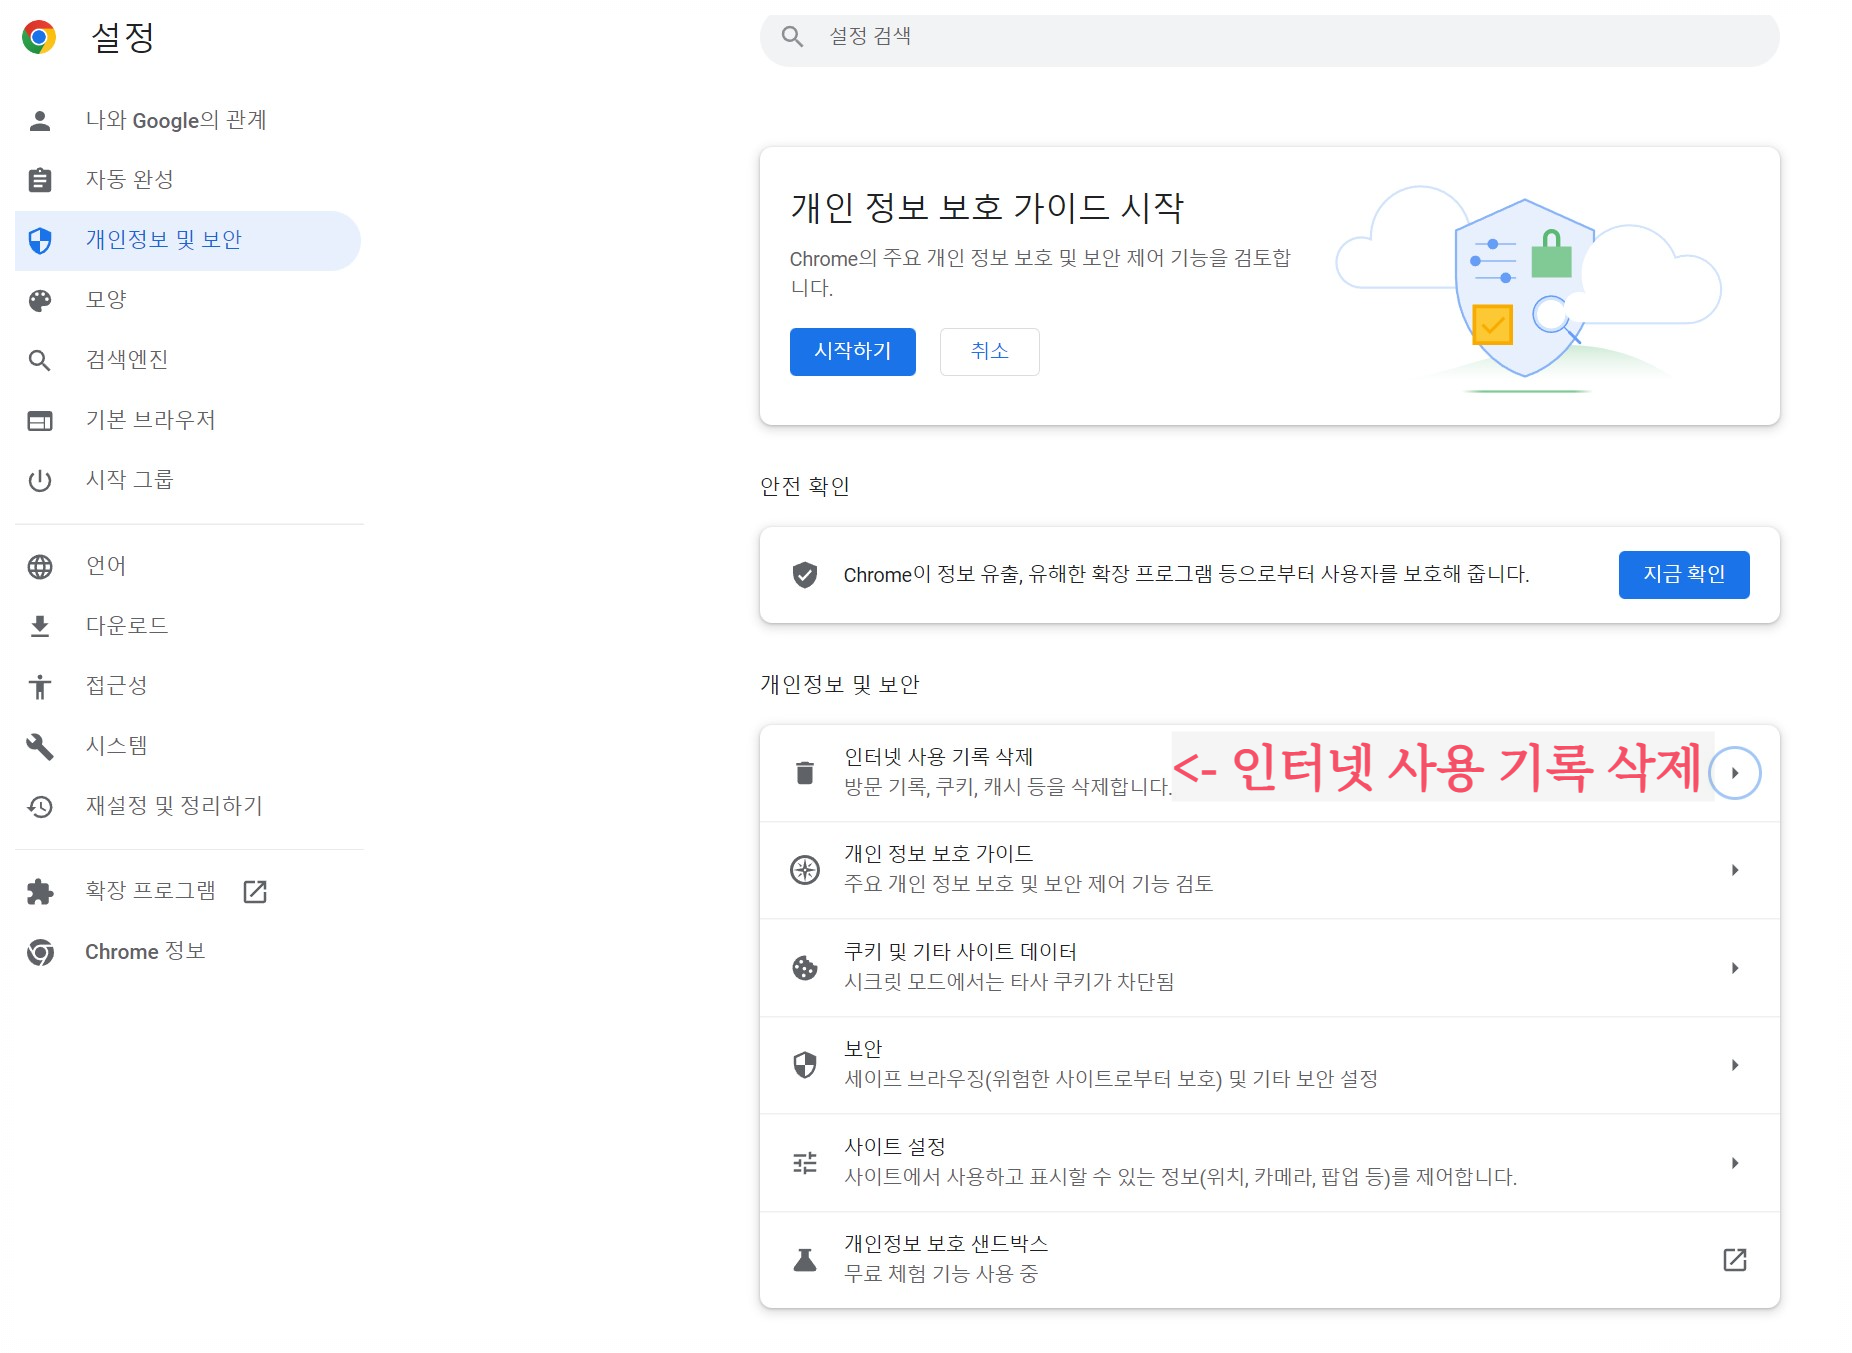Click the 언어 sidebar label
Viewport: 1852px width, 1353px height.
[x=106, y=566]
